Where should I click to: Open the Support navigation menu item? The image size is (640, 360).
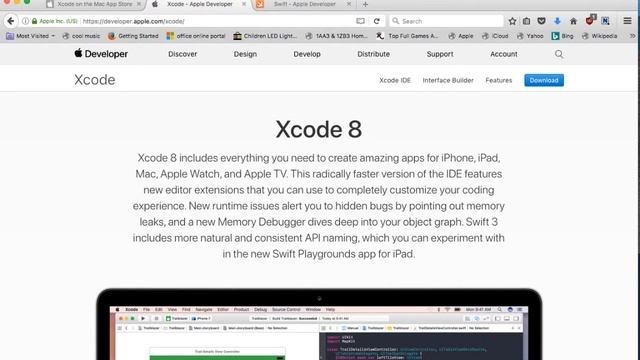440,54
